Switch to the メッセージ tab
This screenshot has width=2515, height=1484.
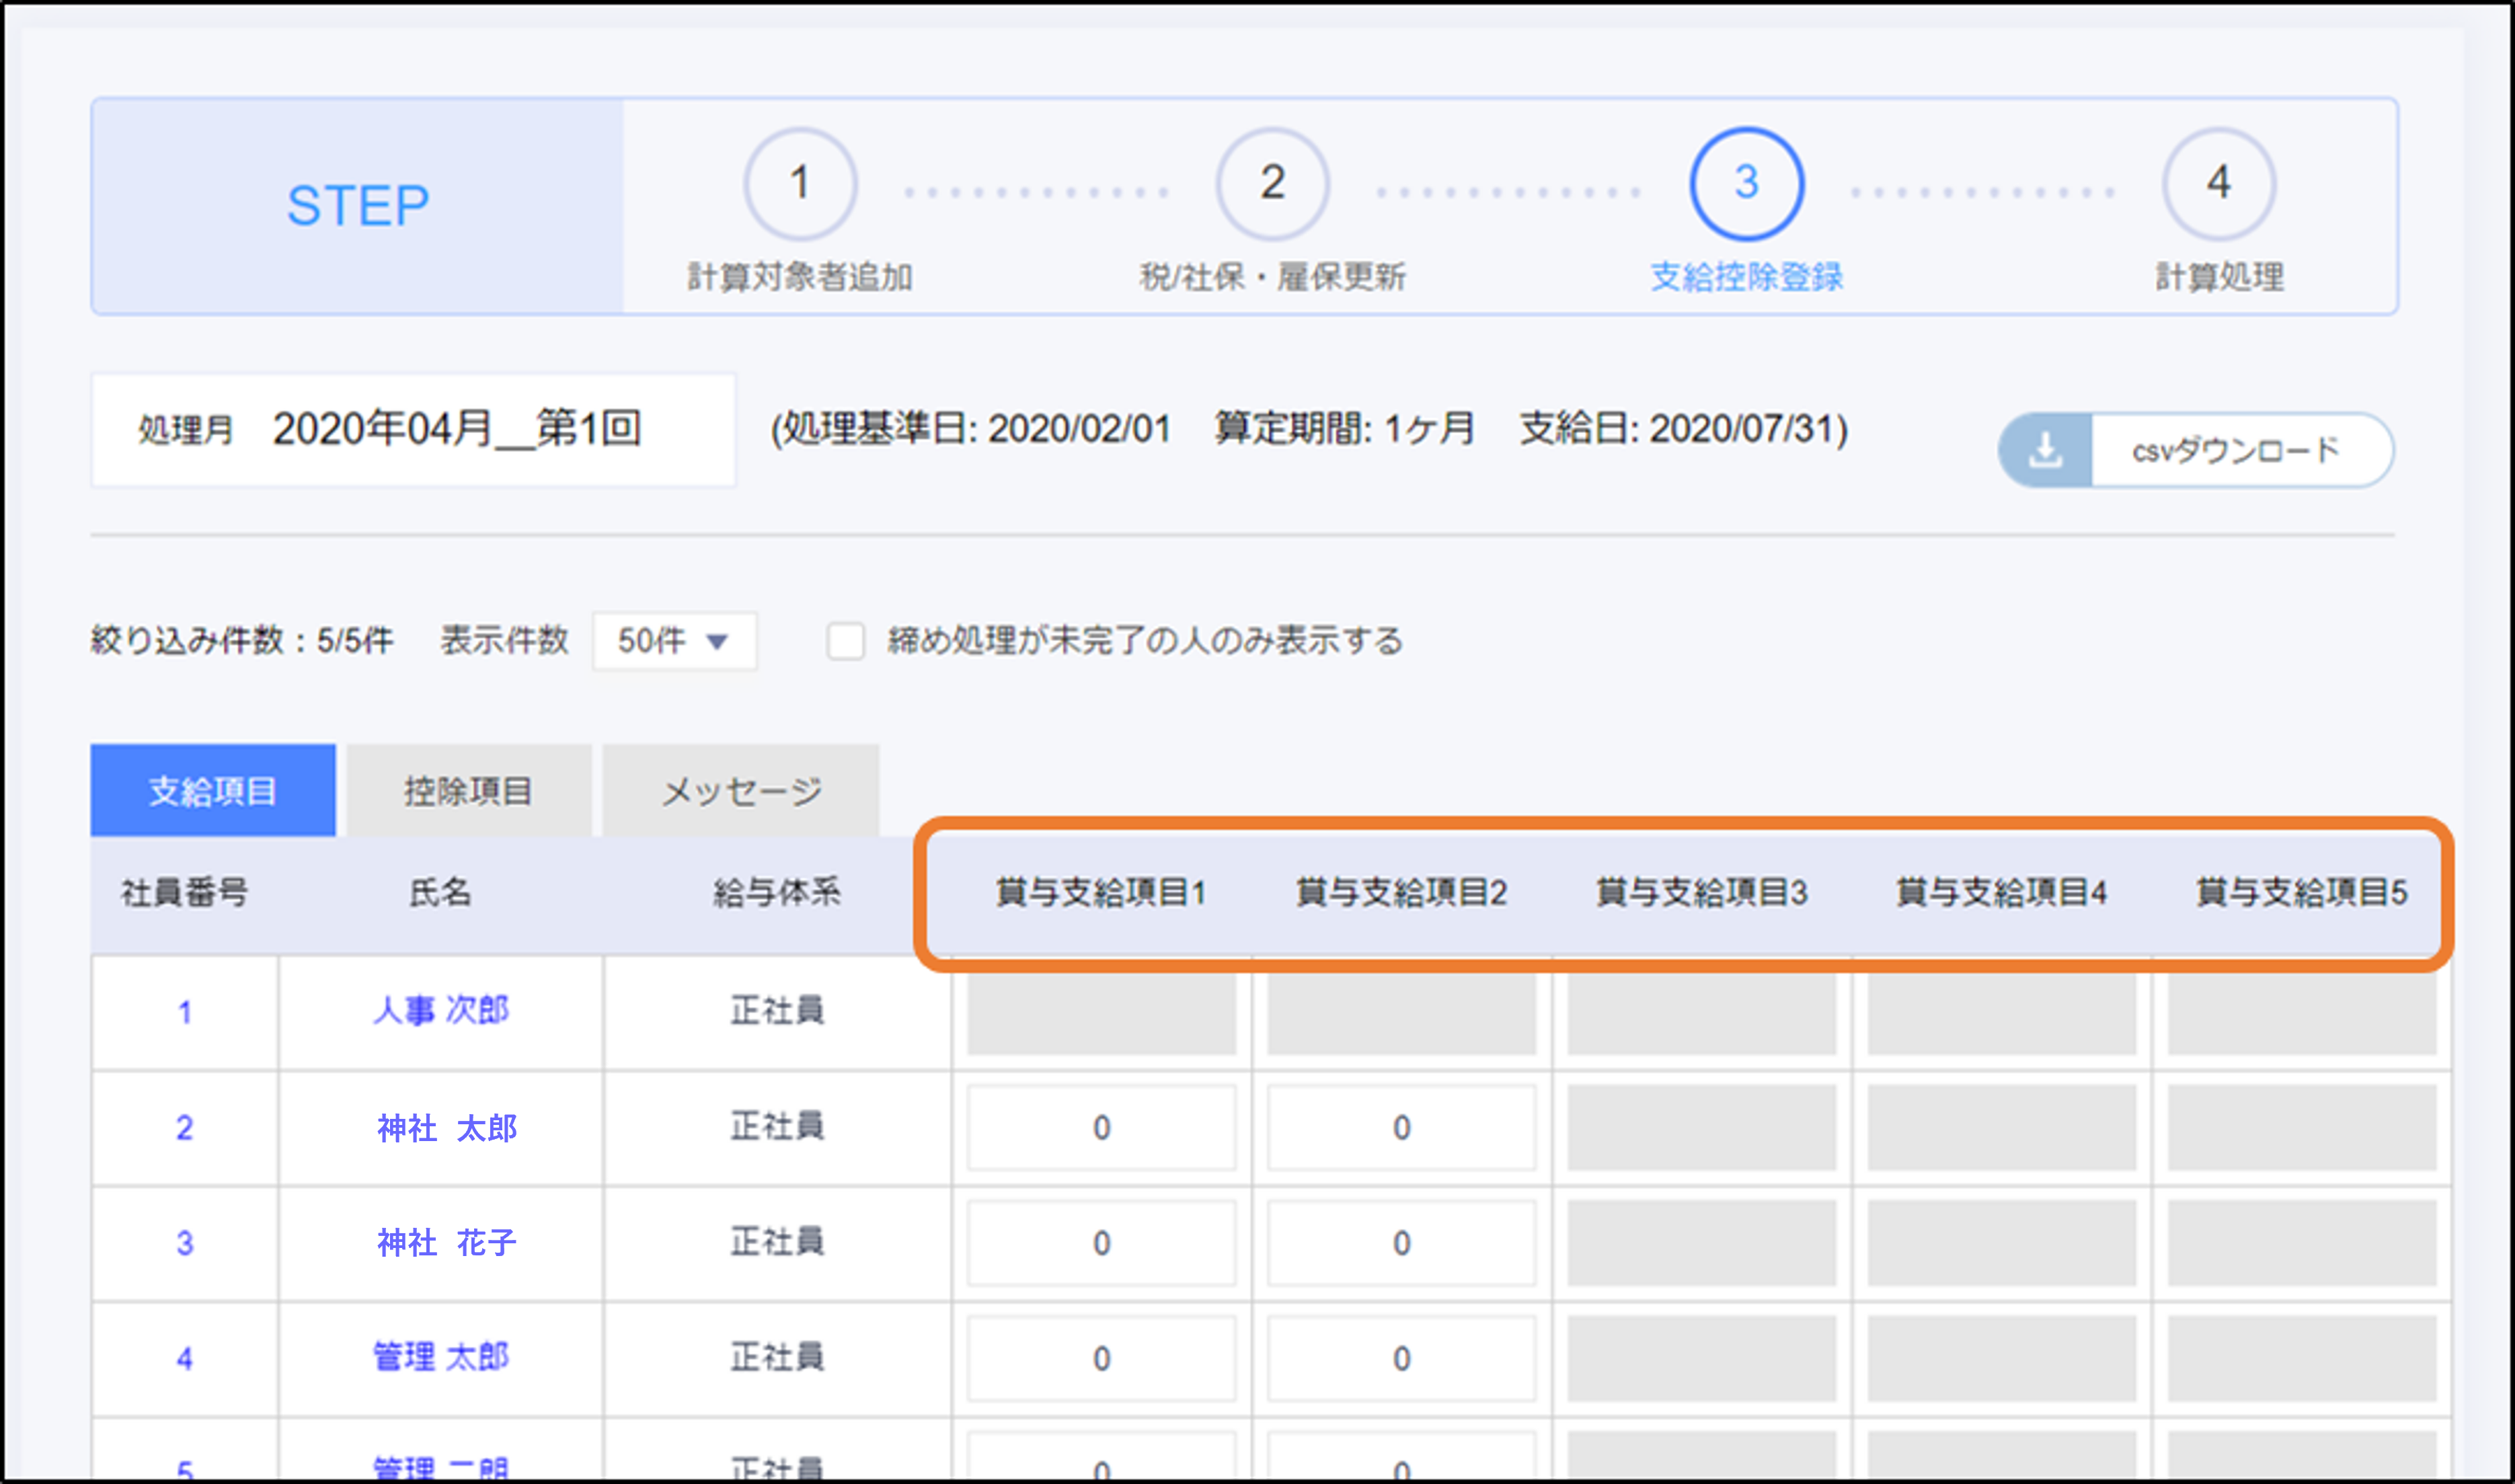(x=741, y=791)
